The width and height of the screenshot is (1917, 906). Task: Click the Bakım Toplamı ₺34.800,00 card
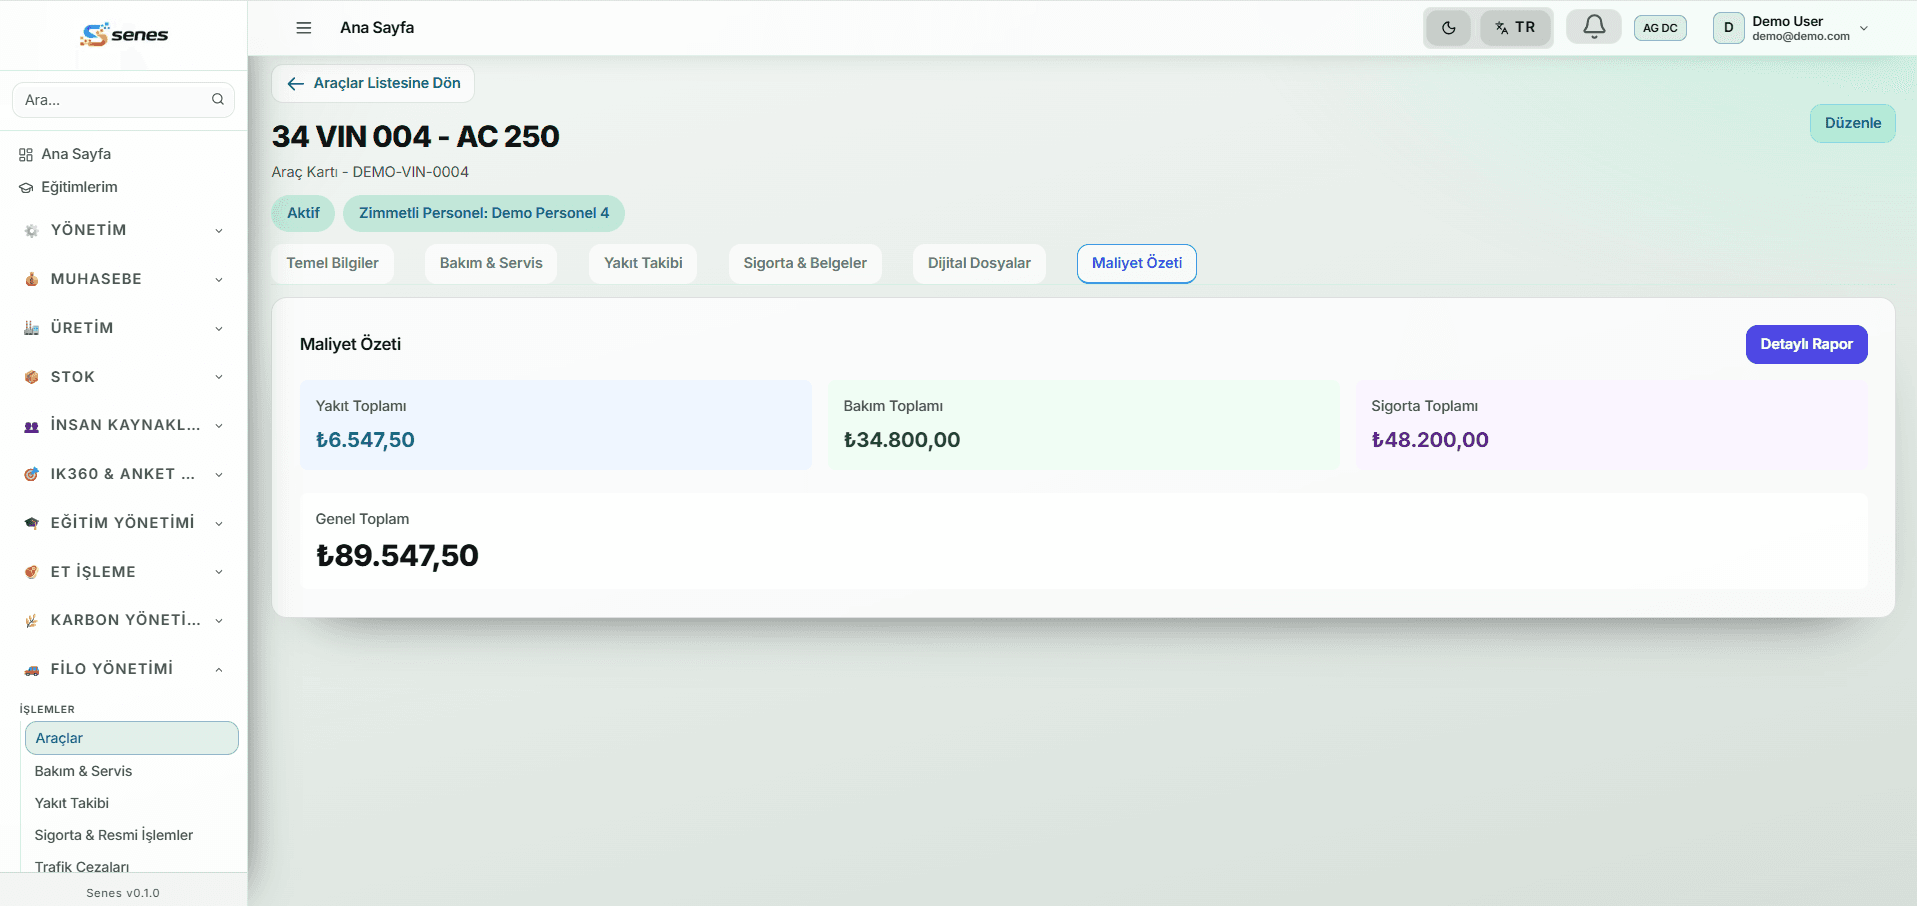tap(1083, 424)
